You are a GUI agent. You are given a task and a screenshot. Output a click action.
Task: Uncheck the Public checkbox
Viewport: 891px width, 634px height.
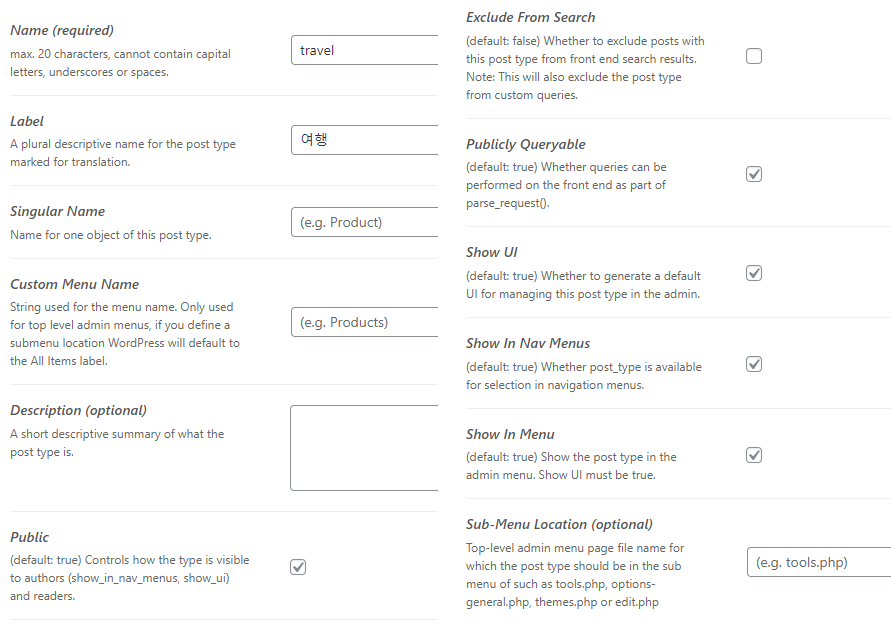pos(298,567)
